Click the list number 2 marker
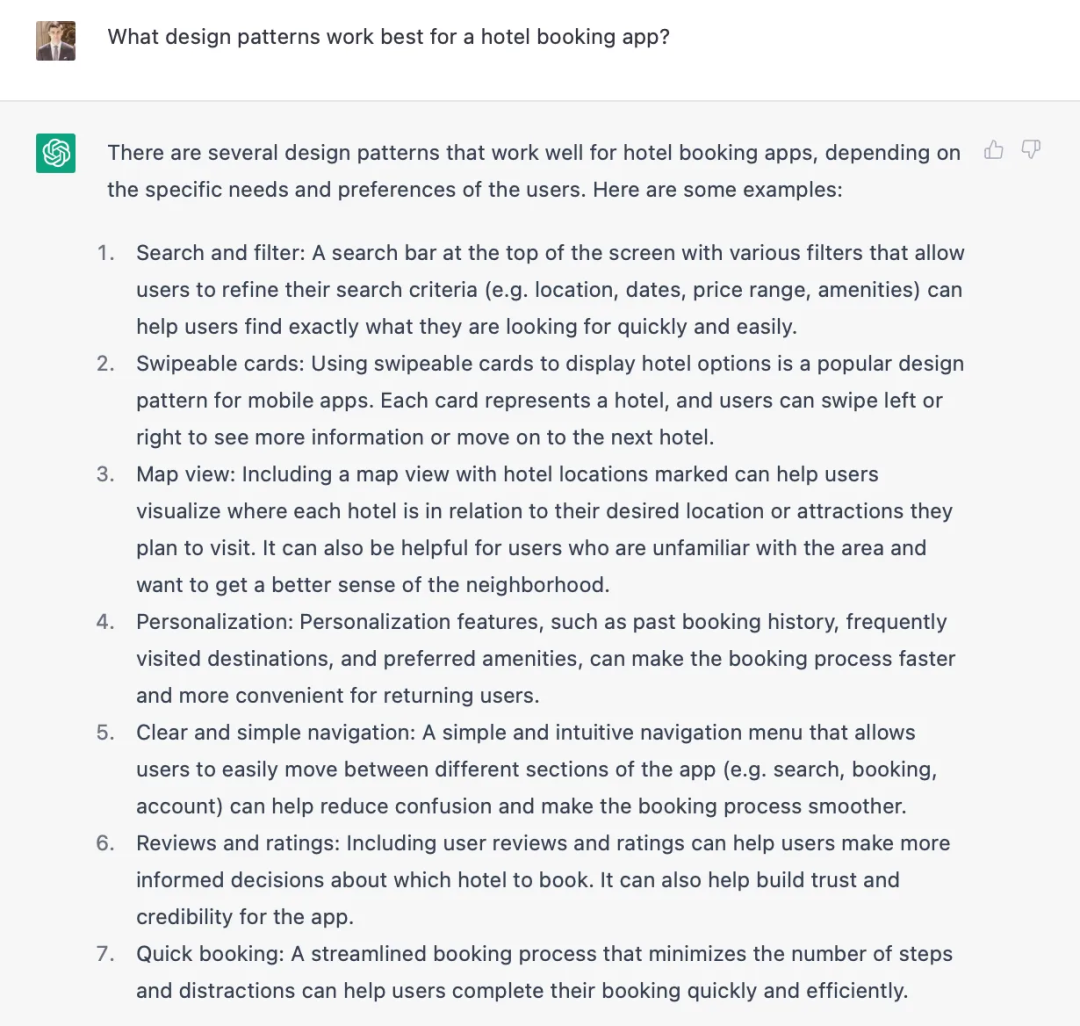The image size is (1080, 1026). [x=106, y=364]
